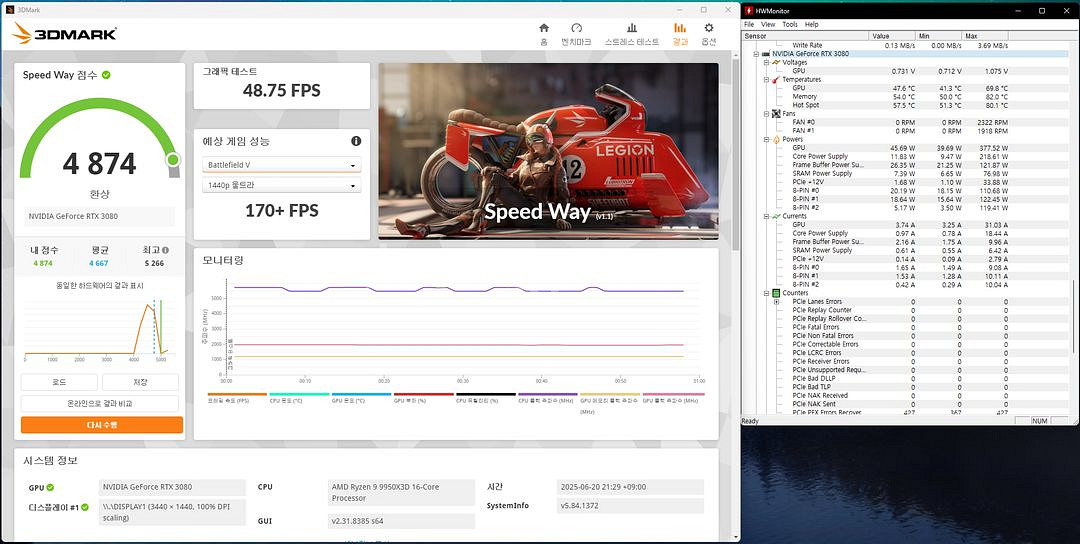This screenshot has width=1080, height=544.
Task: Click the green verified check next to Speed Way score
Action: pos(106,75)
